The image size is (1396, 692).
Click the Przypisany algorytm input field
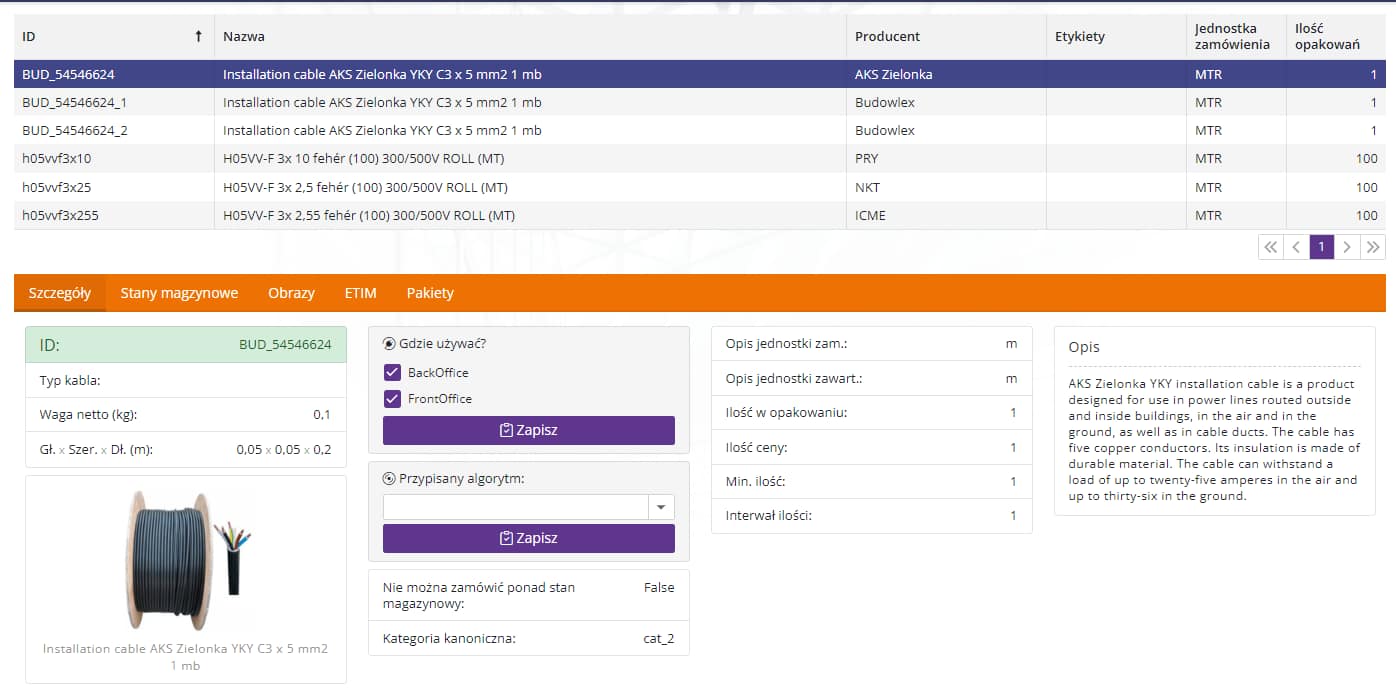tap(515, 507)
